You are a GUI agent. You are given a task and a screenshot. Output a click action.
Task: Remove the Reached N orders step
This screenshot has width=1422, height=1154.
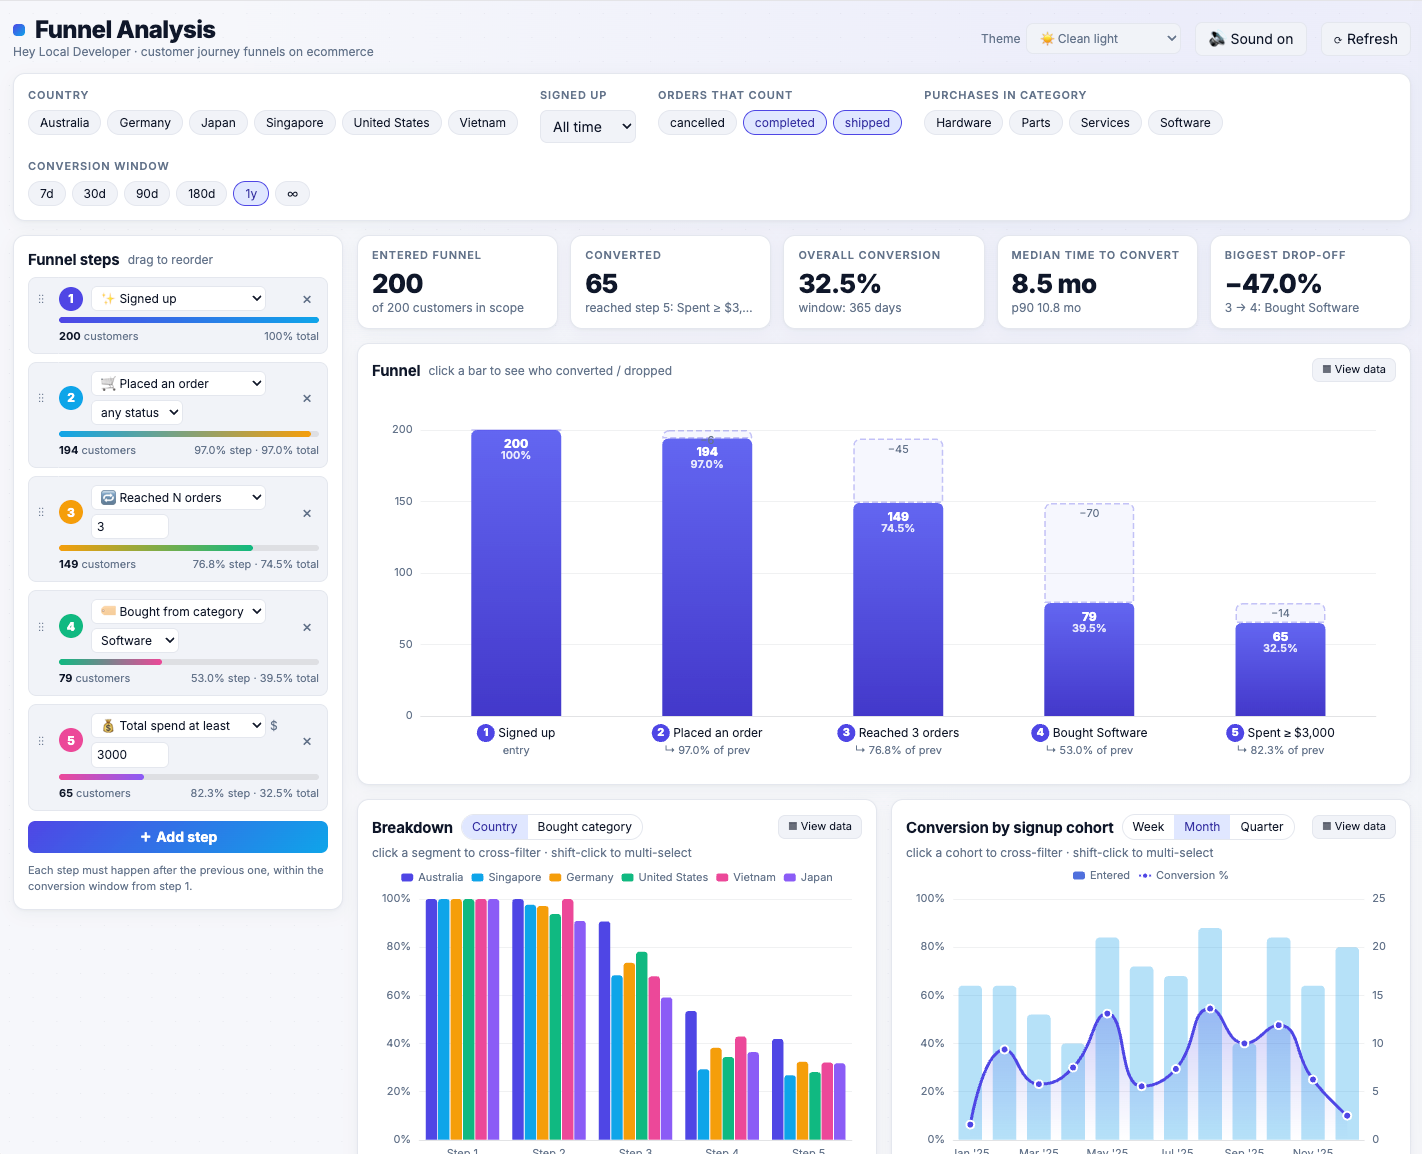(307, 513)
